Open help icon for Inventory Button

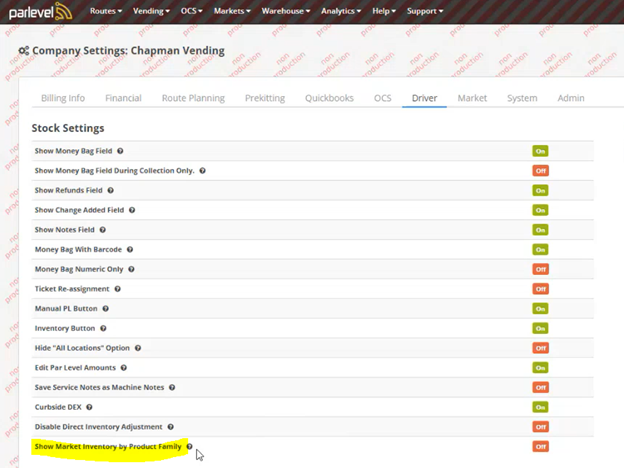pos(103,328)
